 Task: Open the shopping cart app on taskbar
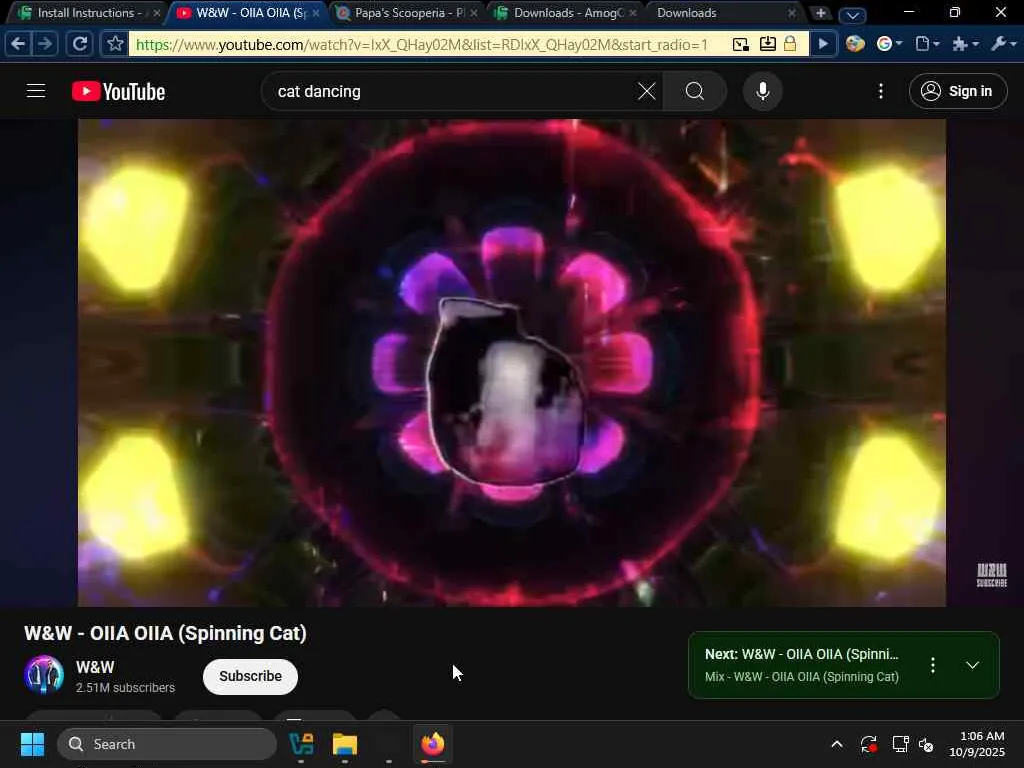coord(301,744)
